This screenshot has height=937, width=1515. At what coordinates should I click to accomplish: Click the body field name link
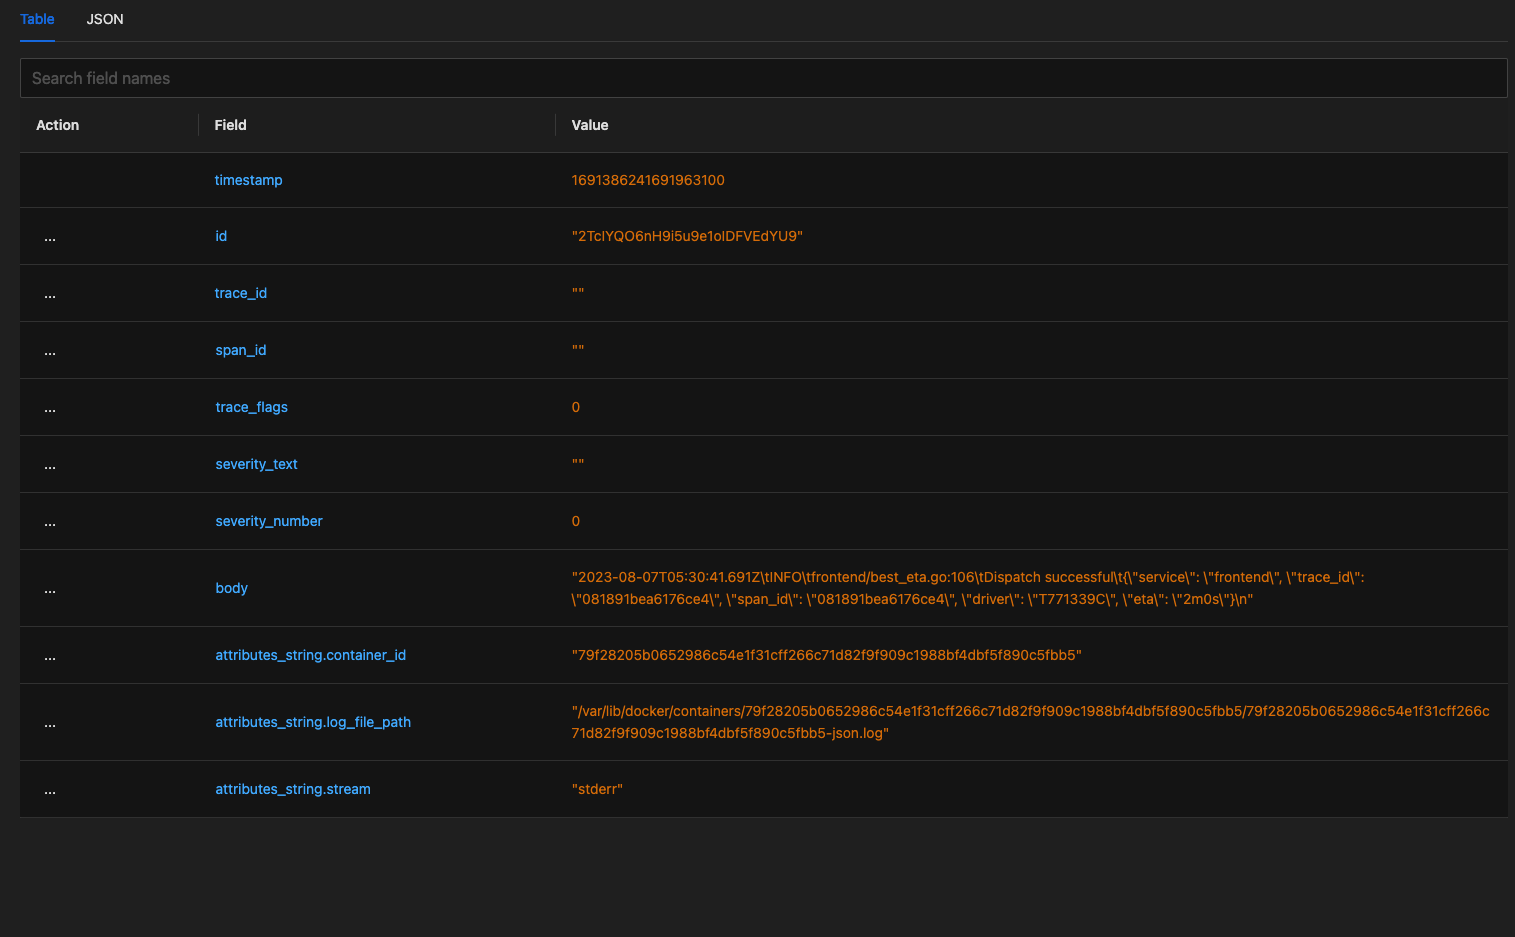click(231, 588)
